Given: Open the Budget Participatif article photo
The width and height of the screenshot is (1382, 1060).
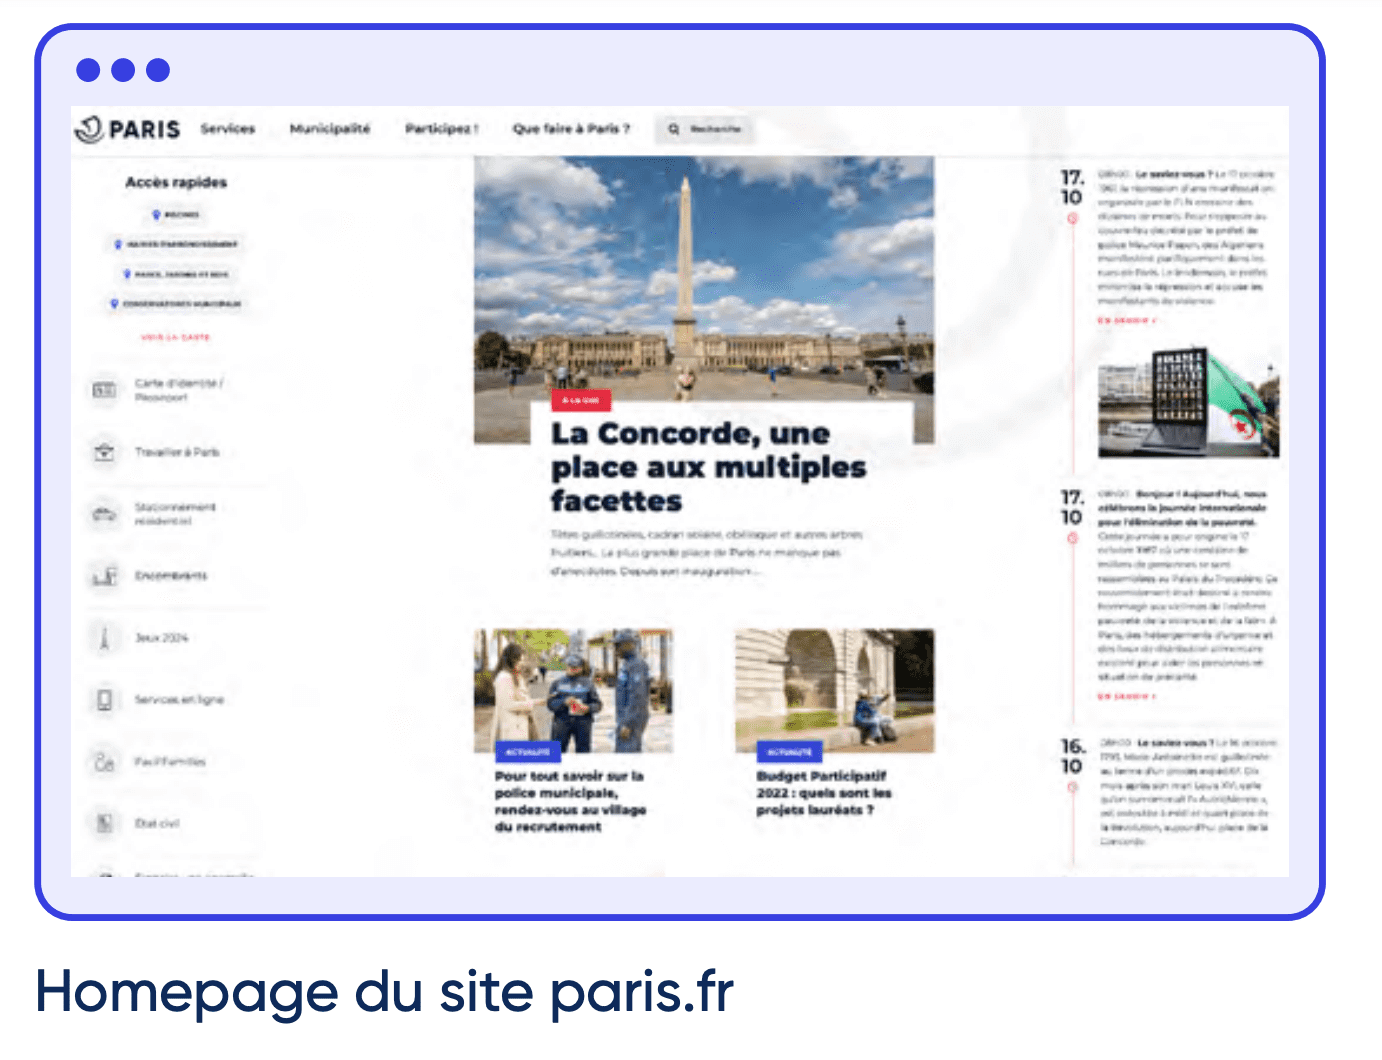Looking at the screenshot, I should coord(835,690).
